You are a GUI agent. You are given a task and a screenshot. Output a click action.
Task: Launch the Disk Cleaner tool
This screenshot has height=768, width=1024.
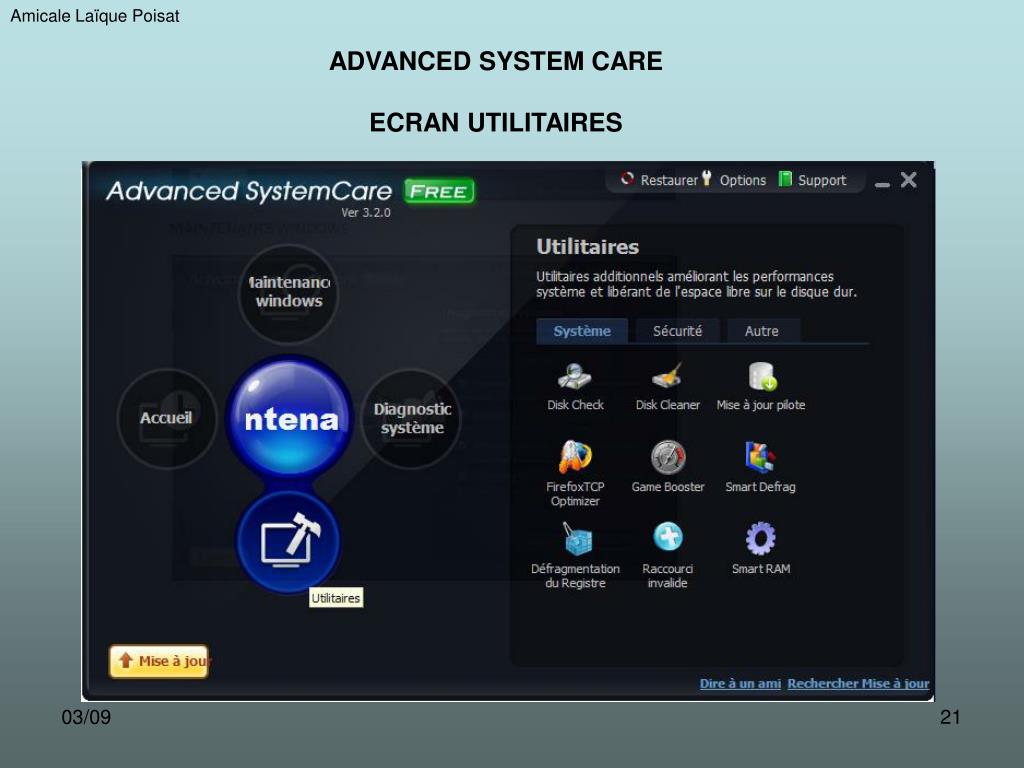point(667,387)
